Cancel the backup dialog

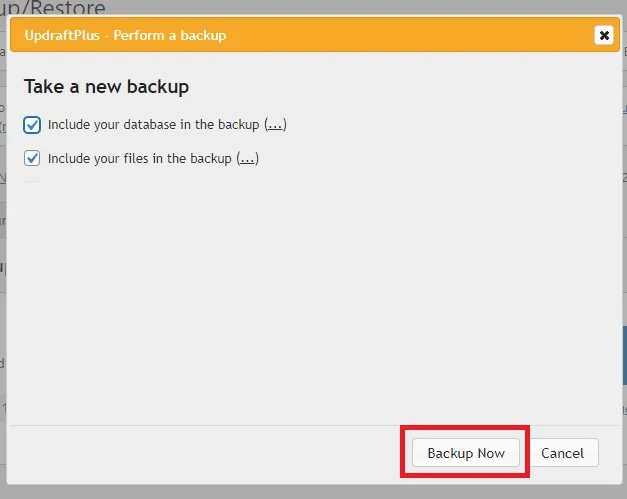click(563, 453)
